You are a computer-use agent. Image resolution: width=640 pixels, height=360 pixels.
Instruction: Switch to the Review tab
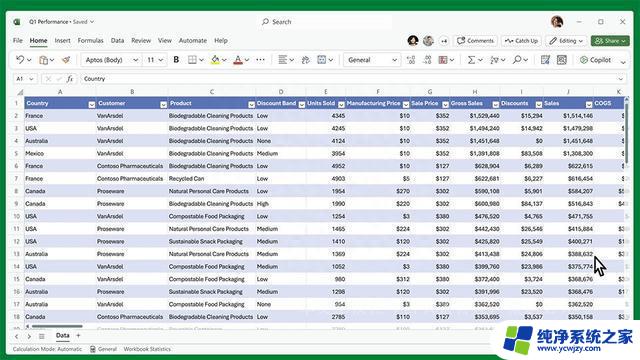(x=141, y=40)
